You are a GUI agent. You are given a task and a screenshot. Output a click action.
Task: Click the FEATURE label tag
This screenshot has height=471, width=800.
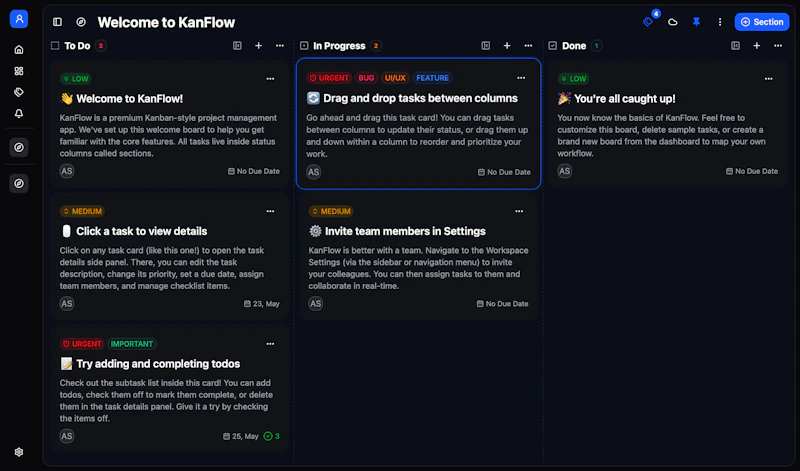(x=432, y=78)
